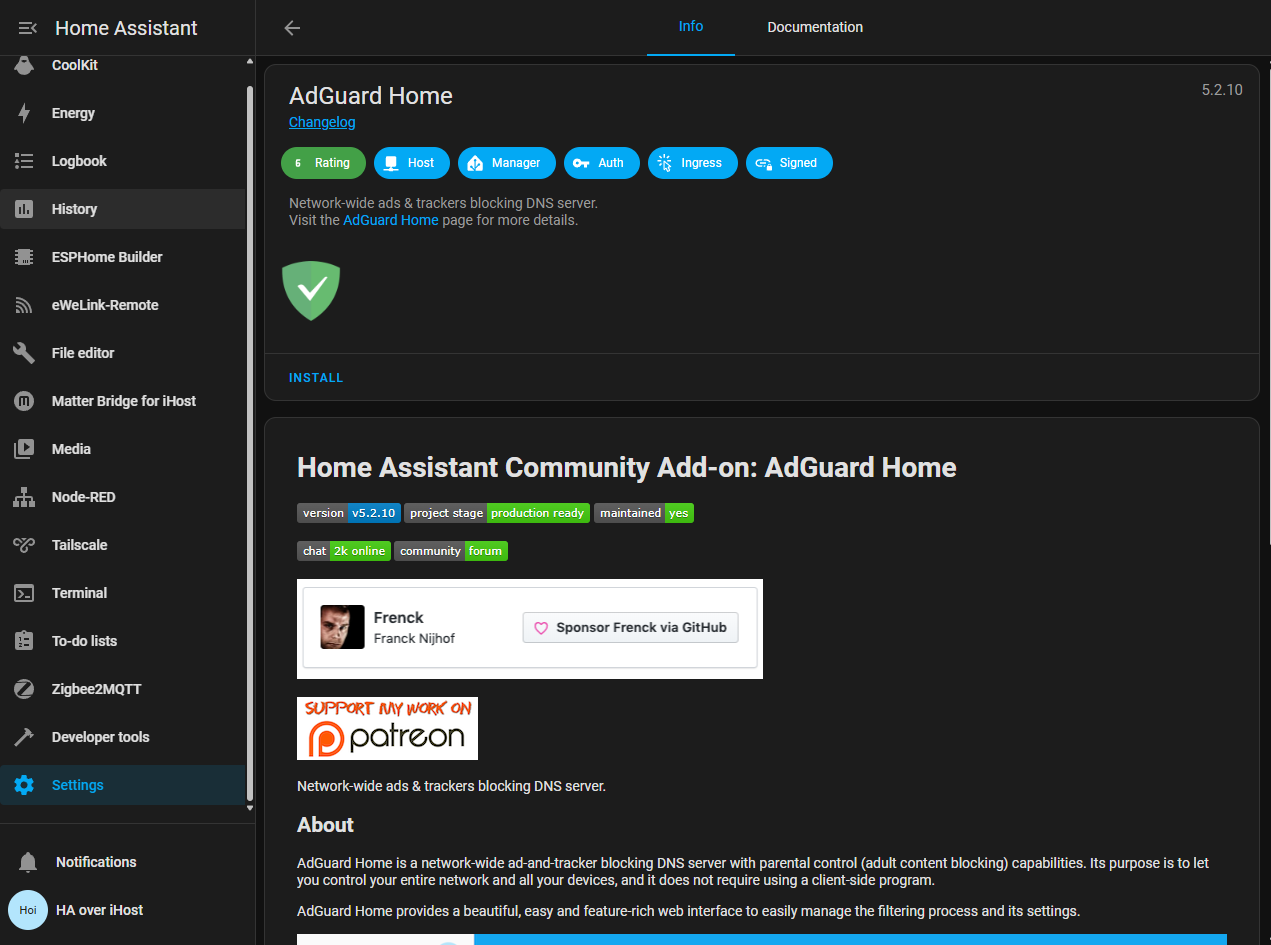Click Frenck's profile photo
This screenshot has width=1271, height=945.
(x=342, y=627)
